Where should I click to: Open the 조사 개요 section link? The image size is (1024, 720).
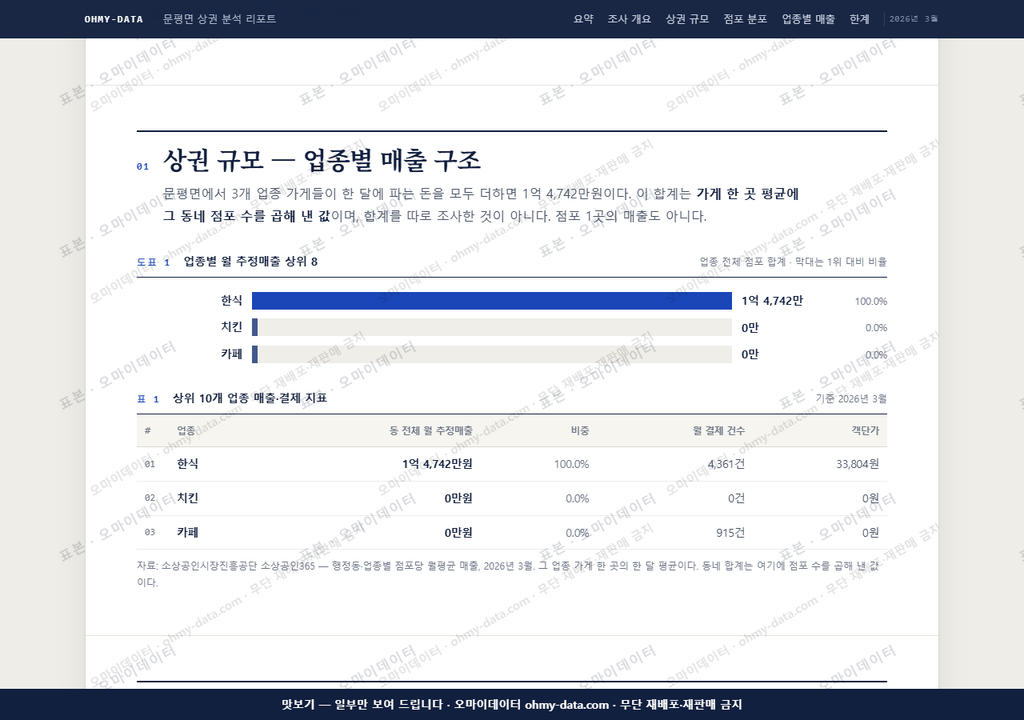click(629, 19)
